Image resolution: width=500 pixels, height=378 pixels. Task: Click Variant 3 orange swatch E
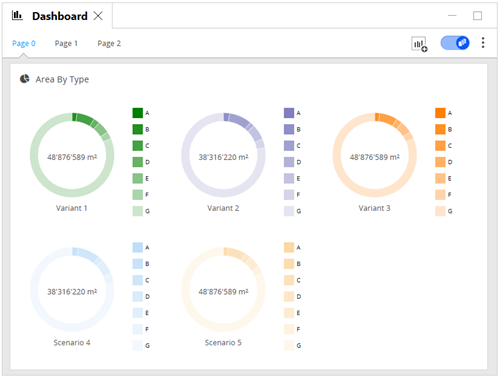point(440,178)
